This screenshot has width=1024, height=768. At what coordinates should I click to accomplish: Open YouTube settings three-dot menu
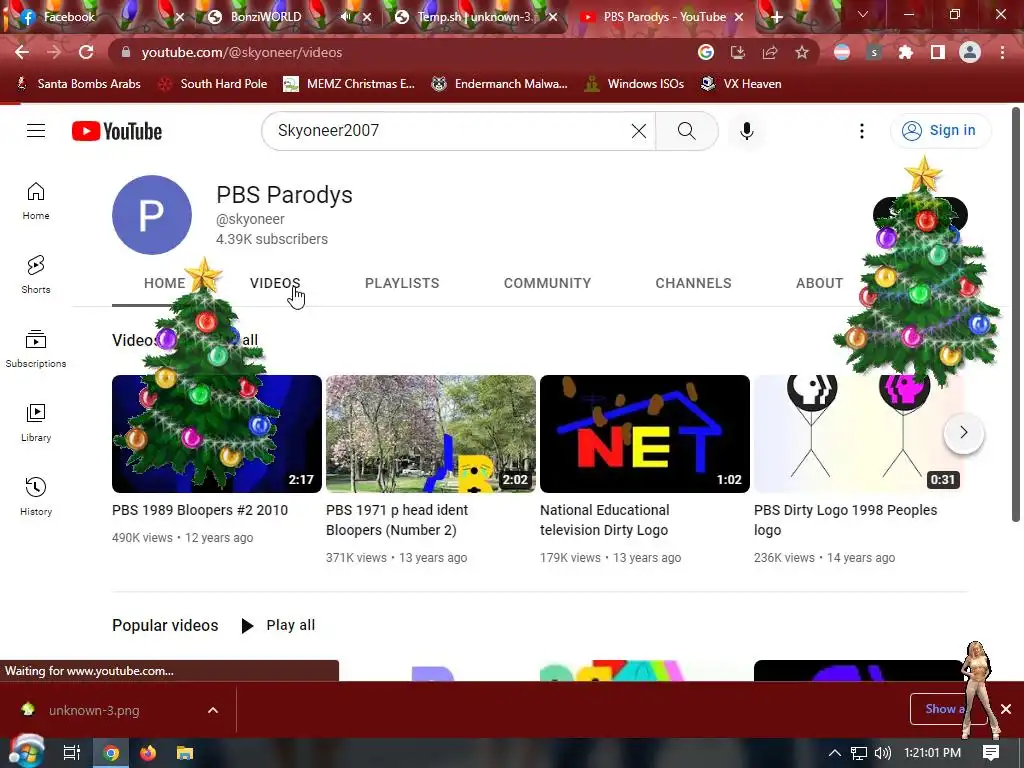(861, 131)
